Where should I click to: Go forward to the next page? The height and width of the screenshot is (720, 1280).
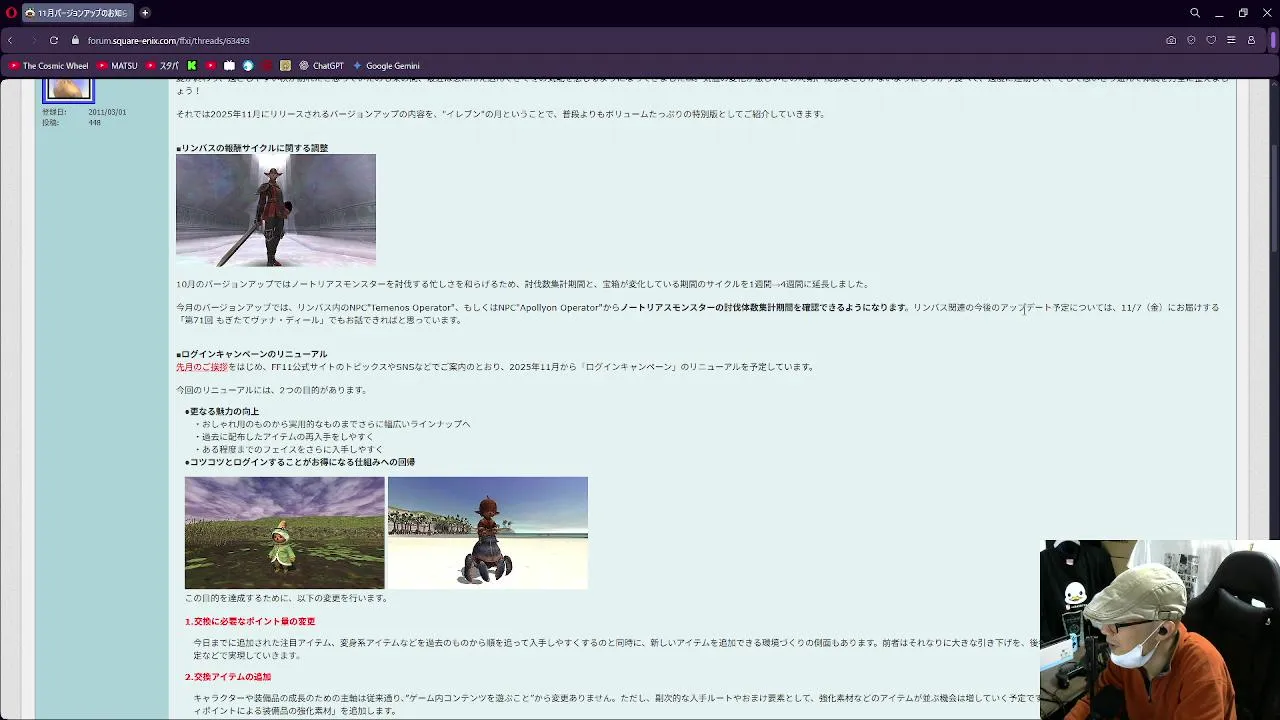point(32,41)
